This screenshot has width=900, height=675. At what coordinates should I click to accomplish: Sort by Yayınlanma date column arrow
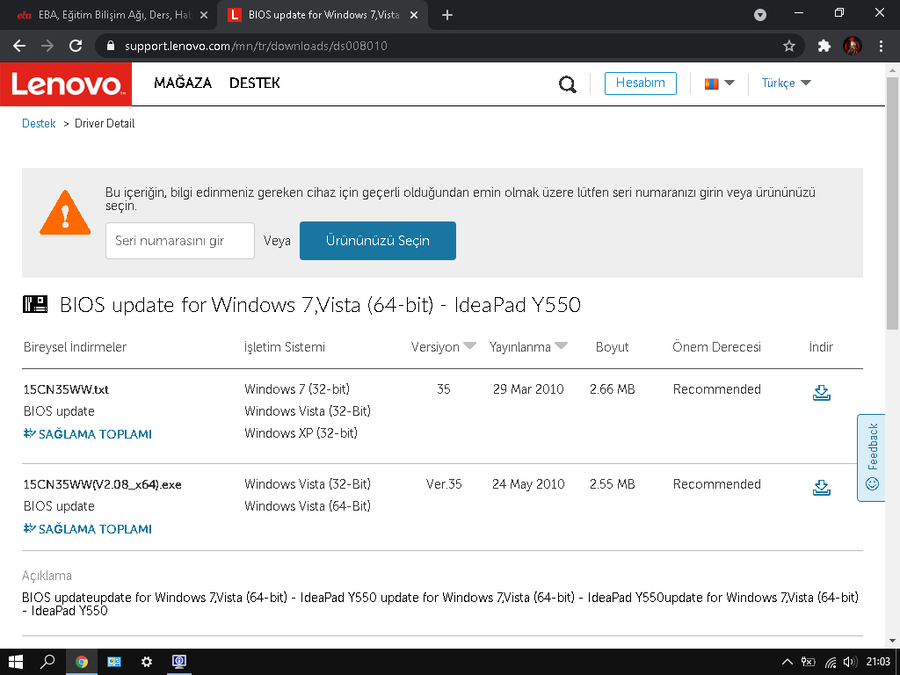click(x=561, y=347)
